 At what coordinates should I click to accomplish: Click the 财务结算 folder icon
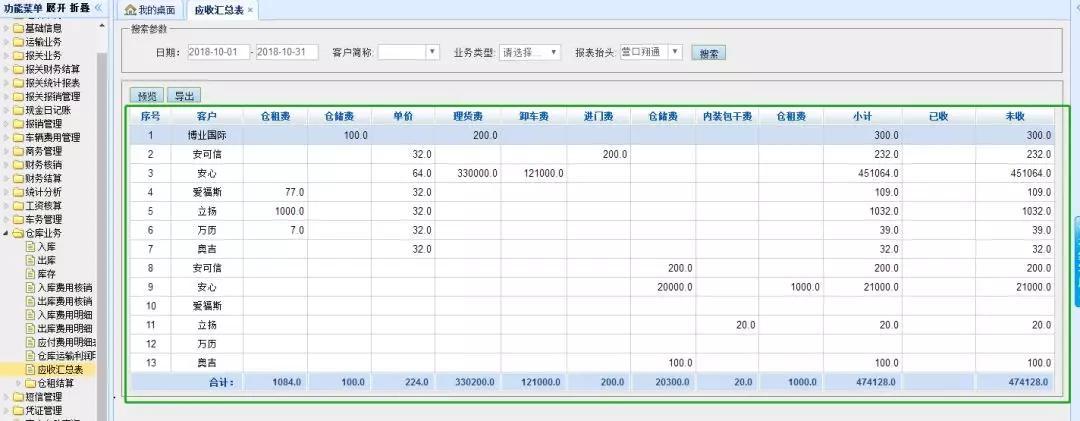(x=18, y=178)
